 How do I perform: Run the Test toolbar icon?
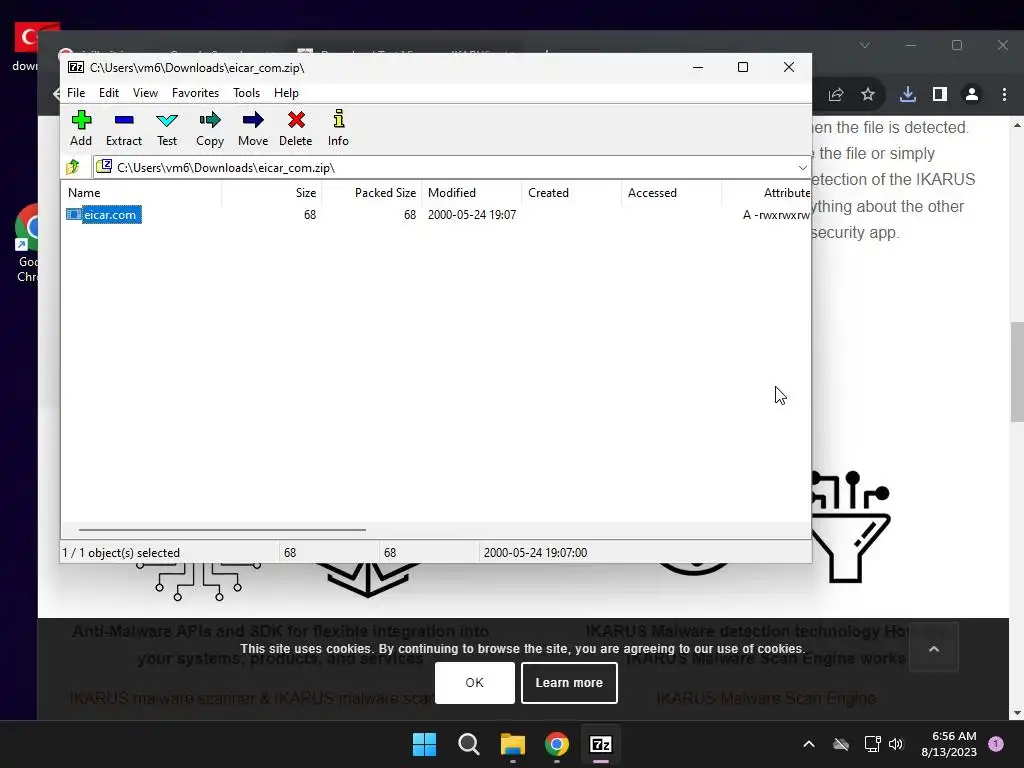point(167,128)
